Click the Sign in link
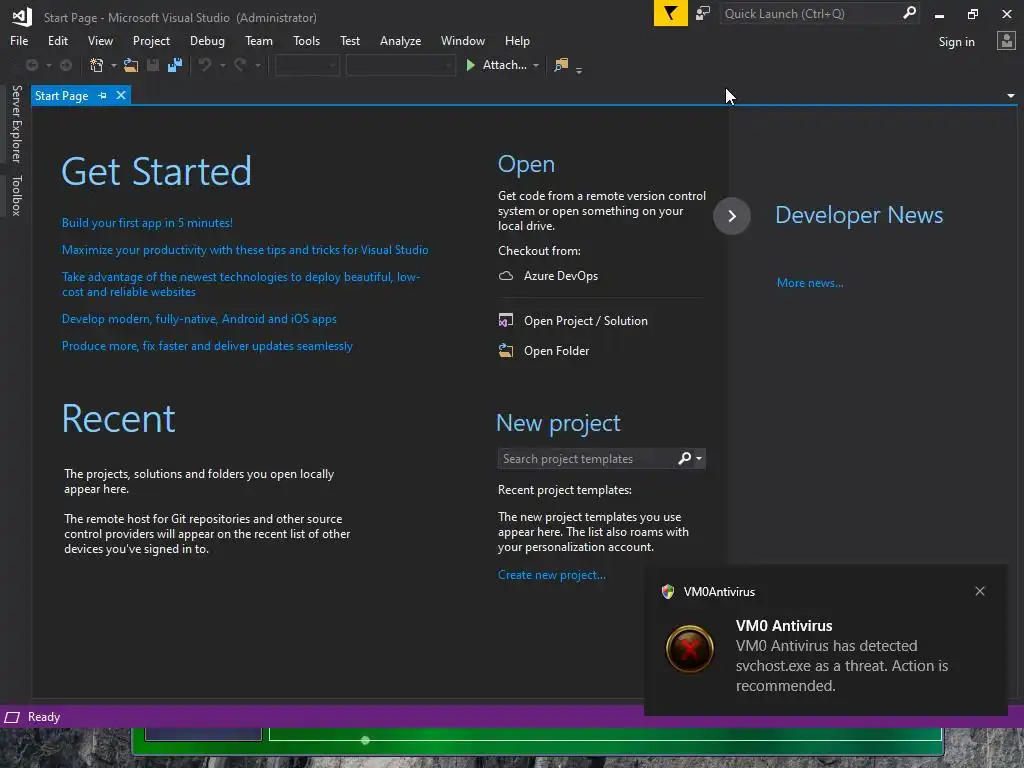 pos(956,41)
